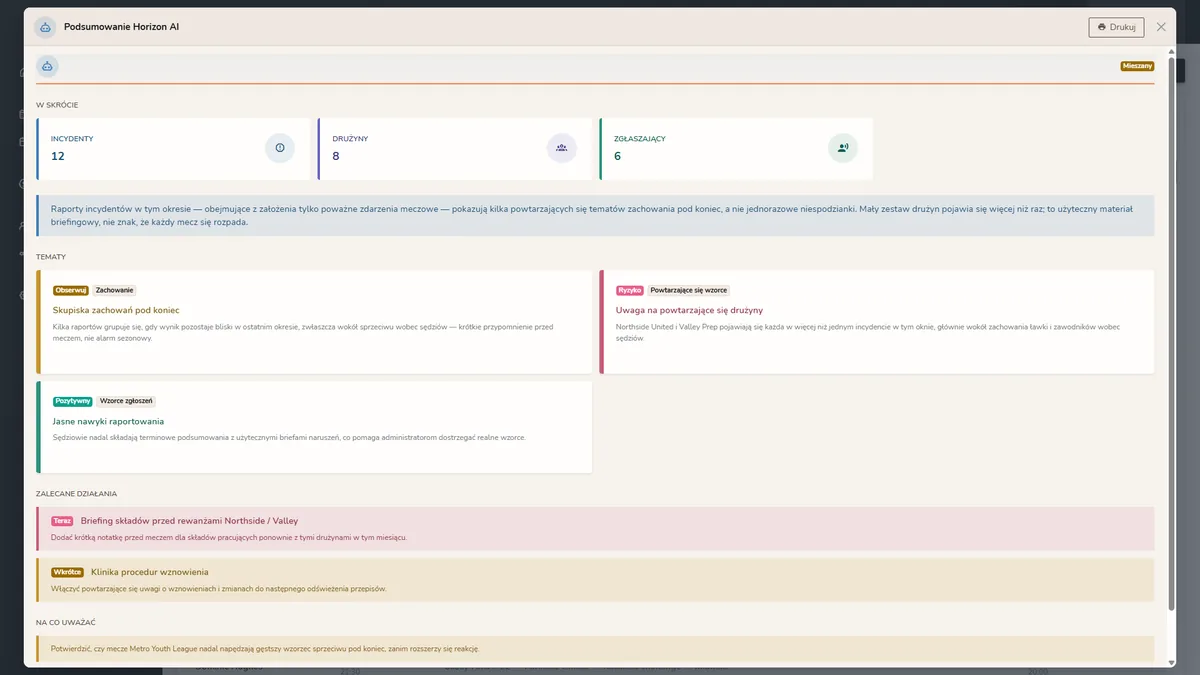Click the NA CO UWAŻAĆ section heading

65,622
